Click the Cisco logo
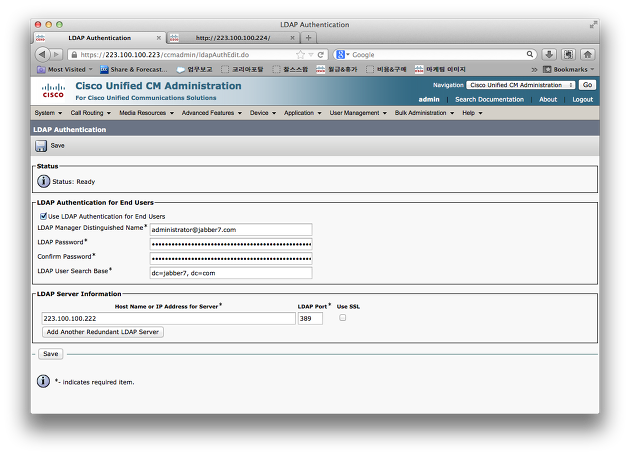Screen dimensions: 630x456 coord(53,91)
